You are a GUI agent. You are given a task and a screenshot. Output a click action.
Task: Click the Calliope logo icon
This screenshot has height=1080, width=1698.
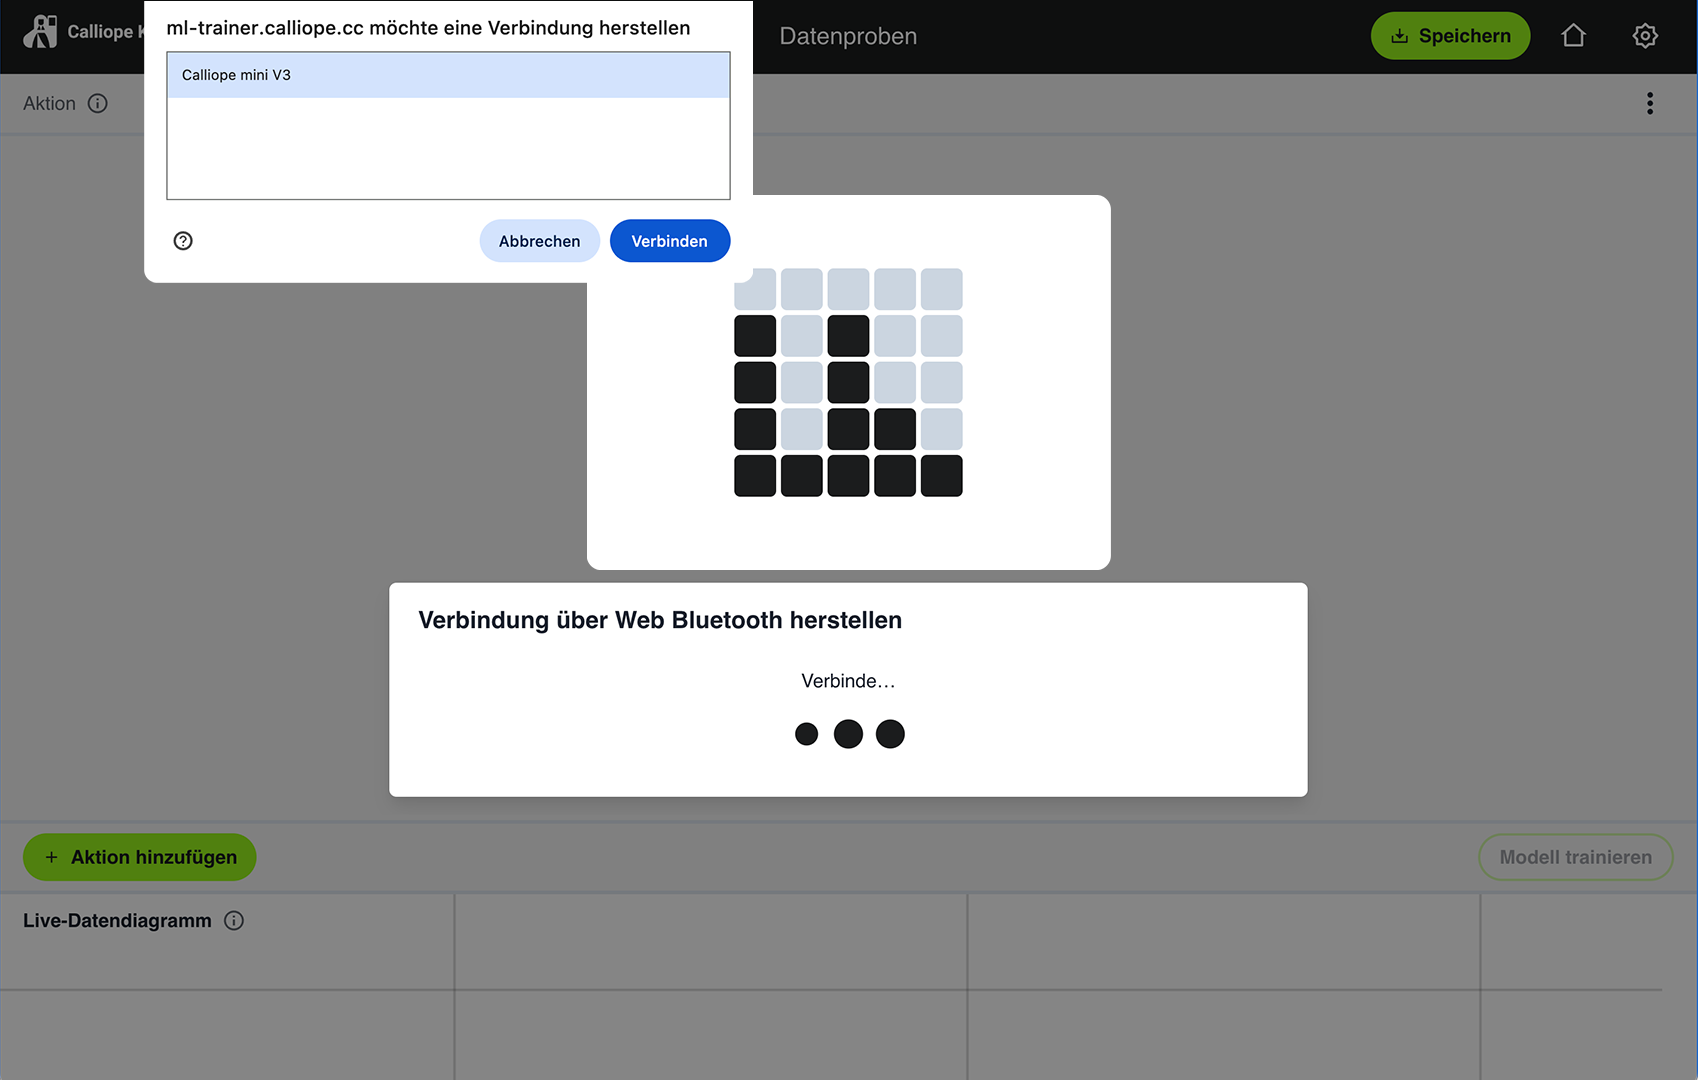click(x=40, y=32)
